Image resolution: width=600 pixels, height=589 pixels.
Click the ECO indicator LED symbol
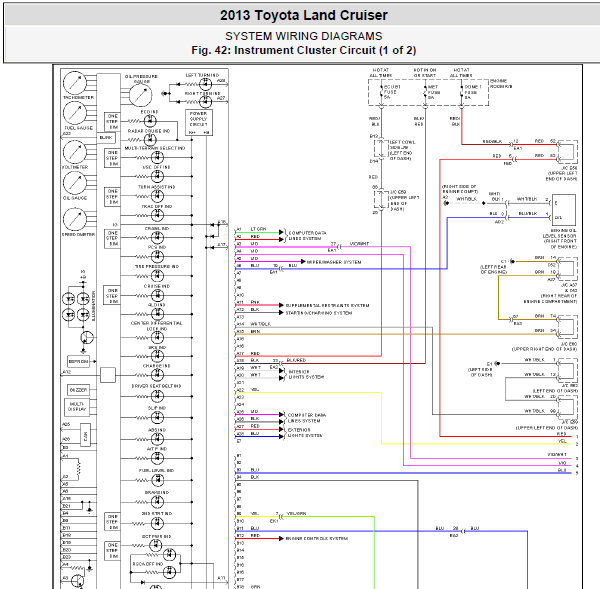[150, 121]
